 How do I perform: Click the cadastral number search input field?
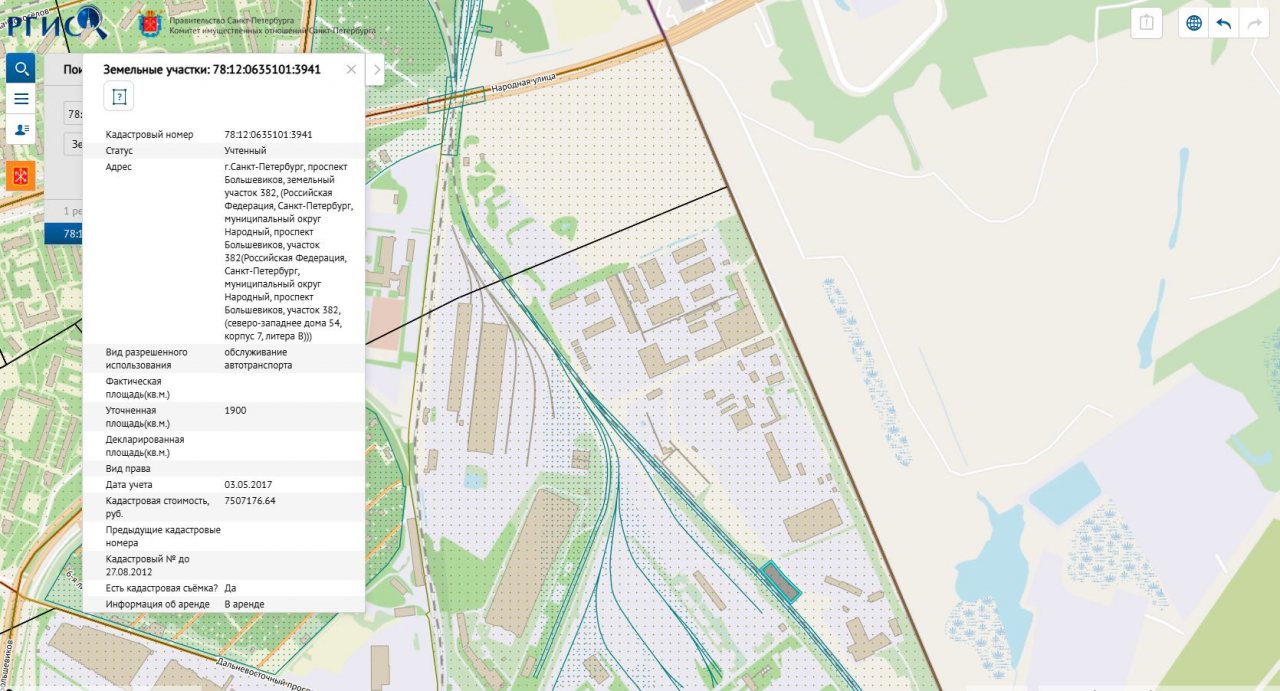[73, 114]
